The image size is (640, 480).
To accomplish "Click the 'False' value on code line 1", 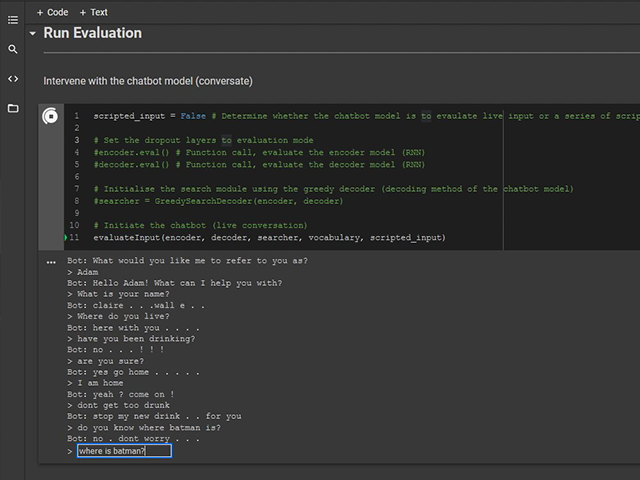I will 194,116.
